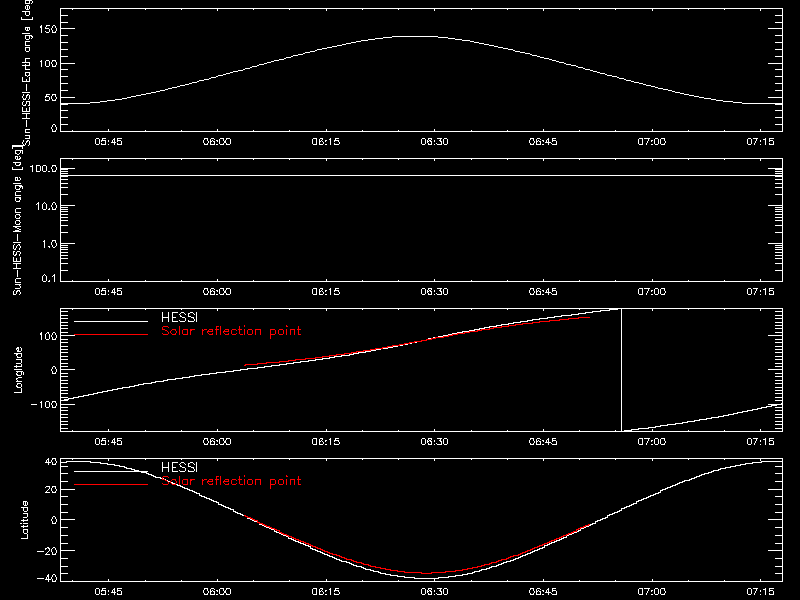Image resolution: width=800 pixels, height=600 pixels.
Task: Click 06:45 time label under Moon angle plot
Action: coord(543,291)
